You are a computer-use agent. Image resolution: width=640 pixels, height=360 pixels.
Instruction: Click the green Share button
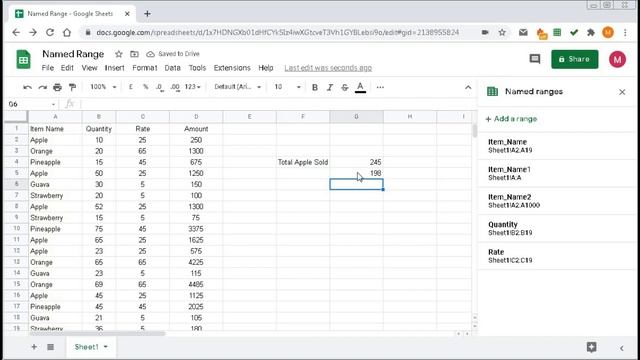point(574,59)
